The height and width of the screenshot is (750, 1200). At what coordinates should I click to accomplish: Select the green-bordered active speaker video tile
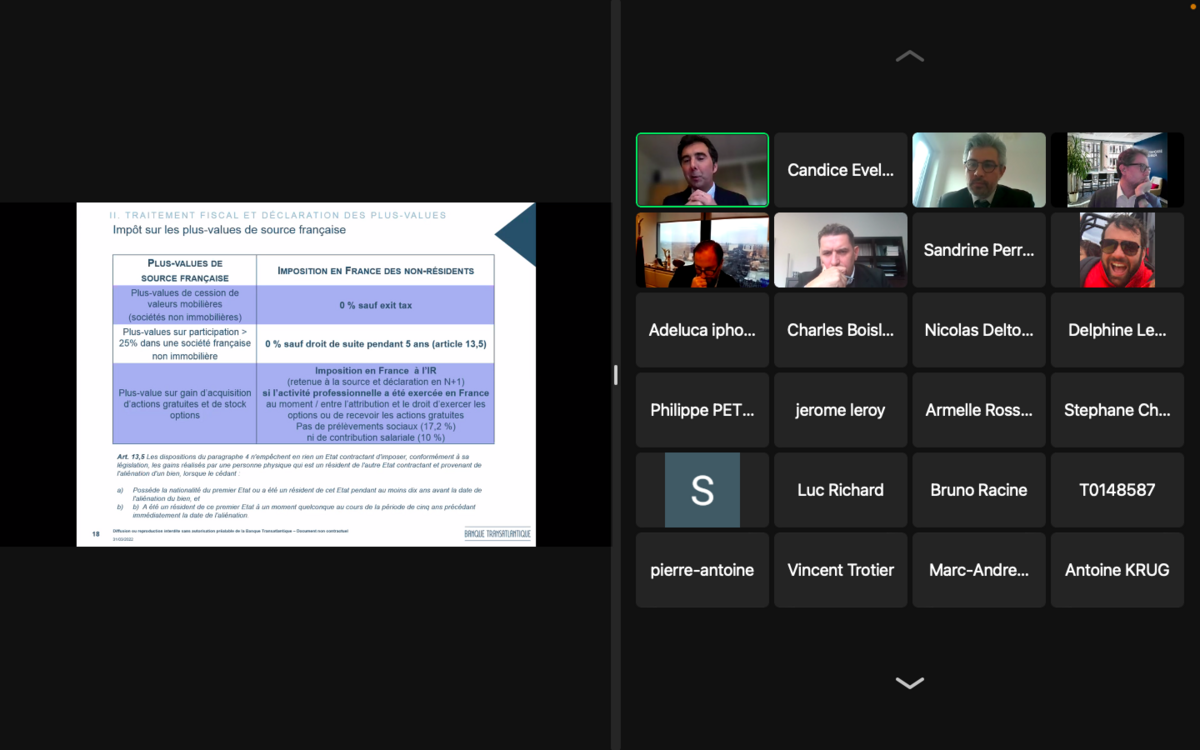[702, 170]
